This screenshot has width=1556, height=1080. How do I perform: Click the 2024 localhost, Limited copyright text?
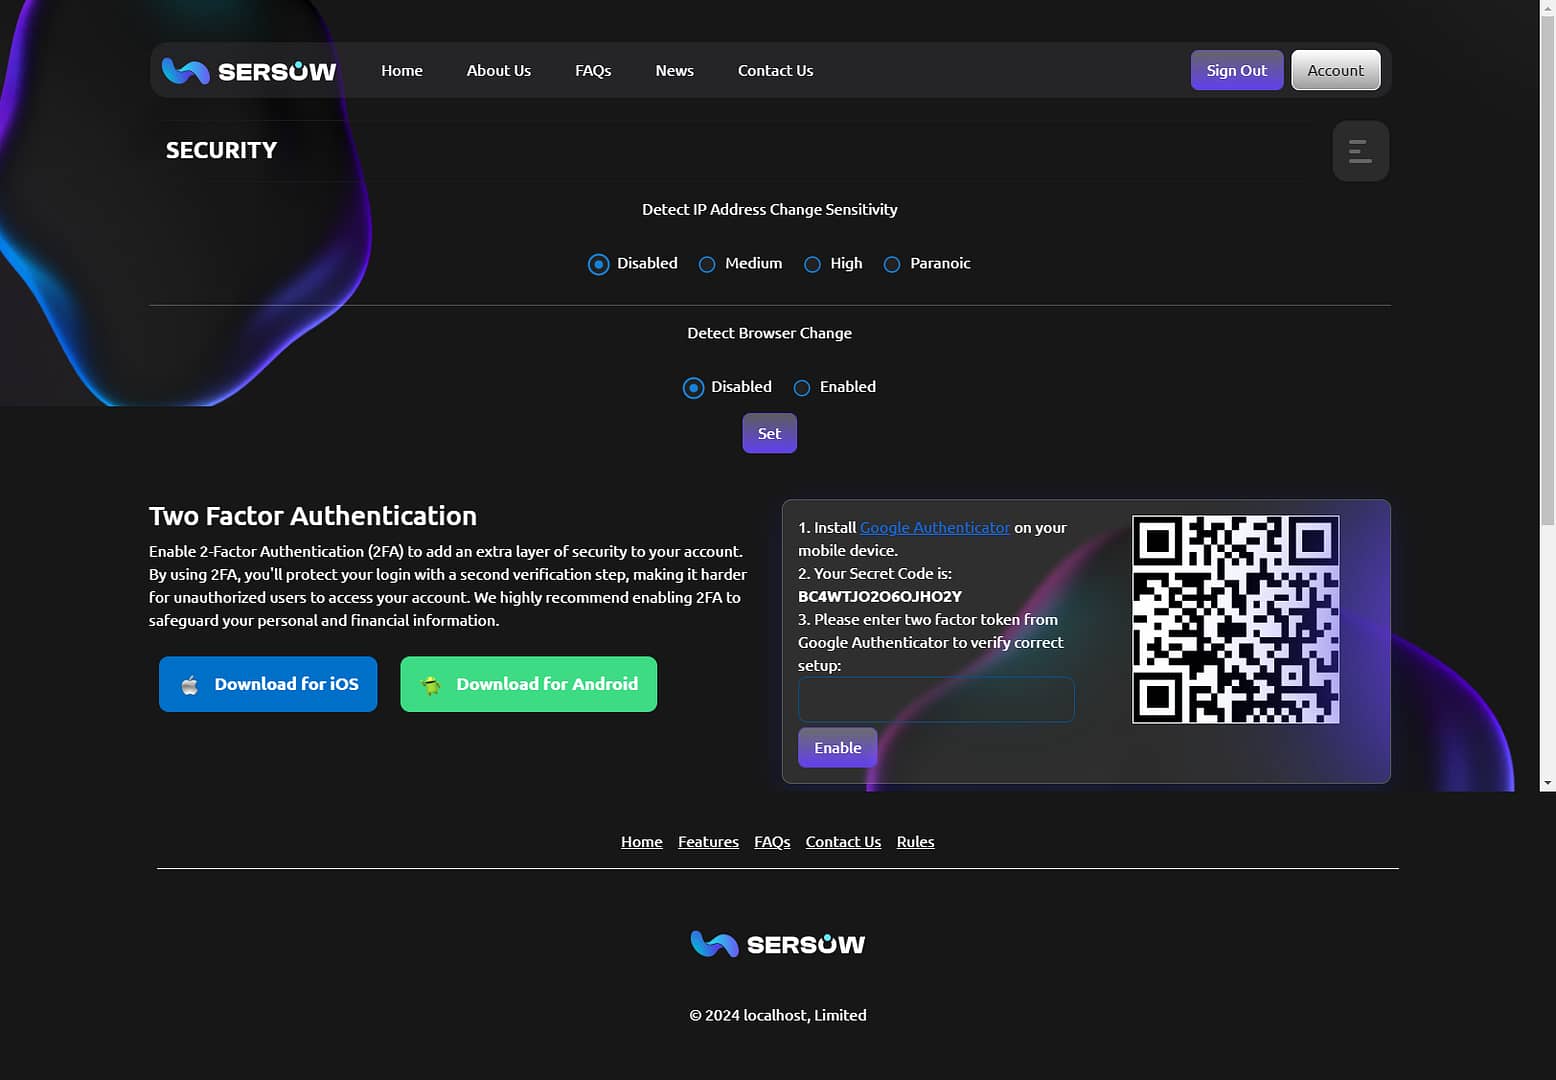tap(778, 1015)
